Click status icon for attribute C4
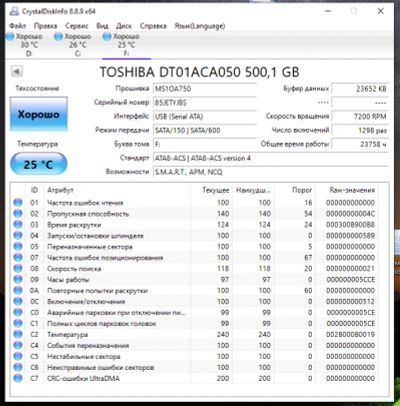 tap(18, 345)
